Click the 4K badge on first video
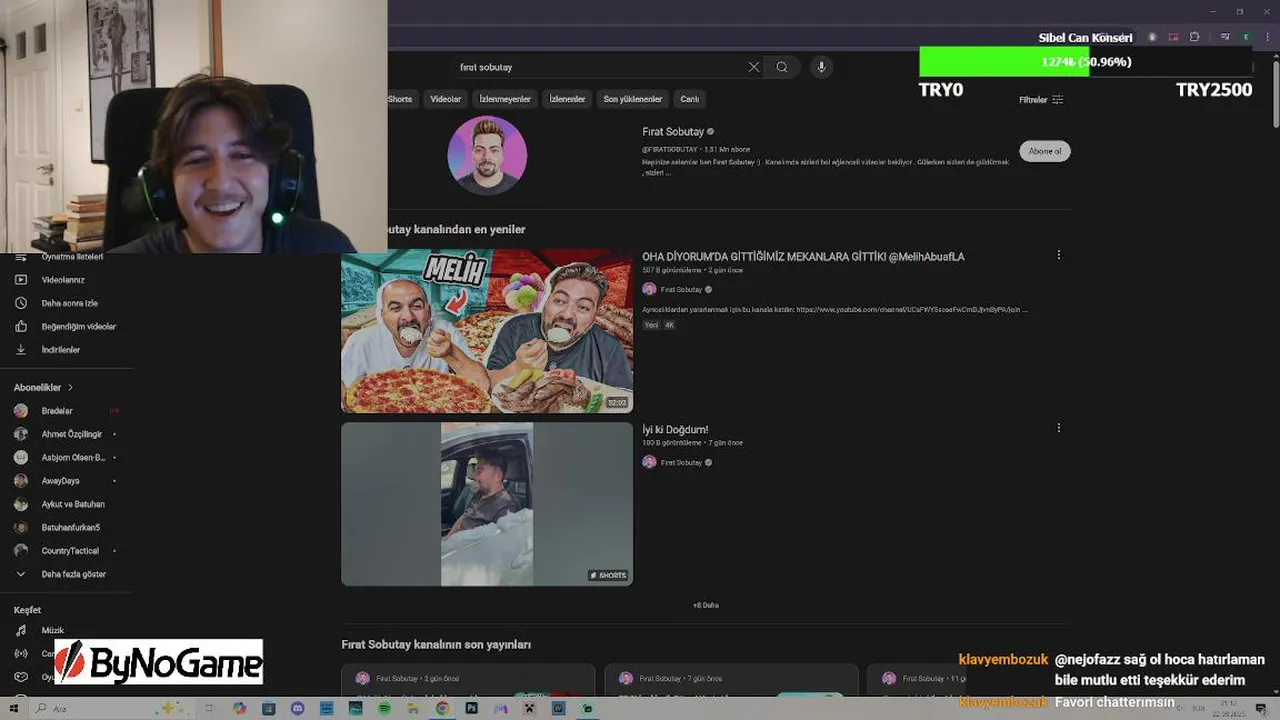 click(670, 325)
